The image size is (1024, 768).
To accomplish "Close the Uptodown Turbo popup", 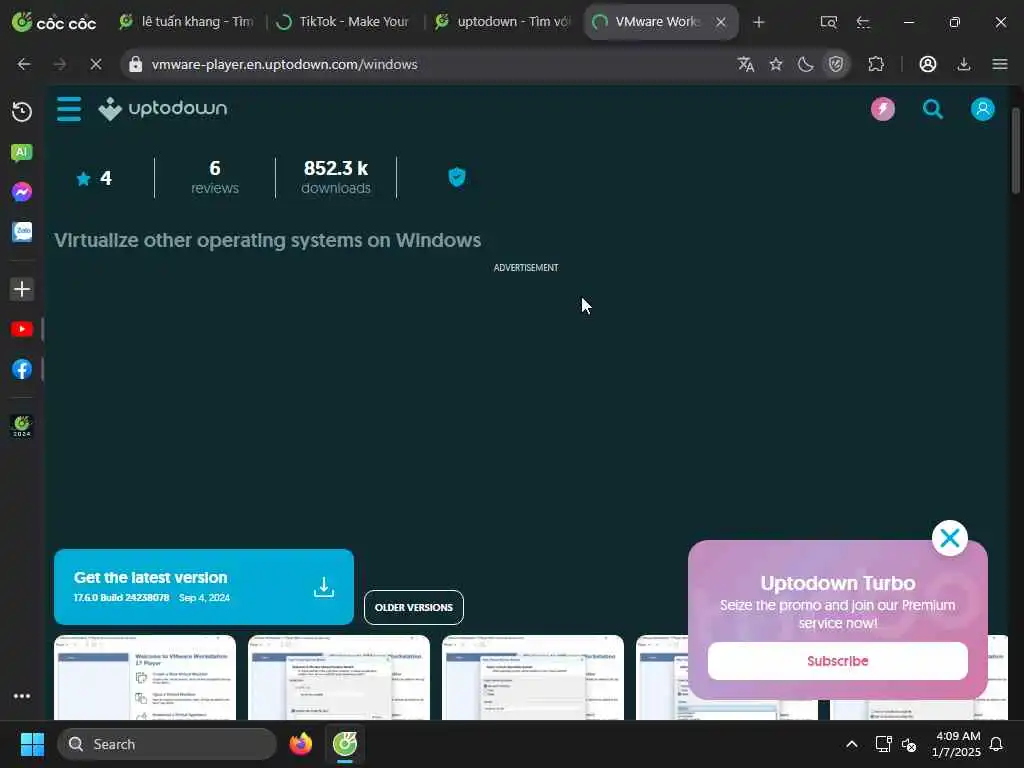I will pos(950,538).
